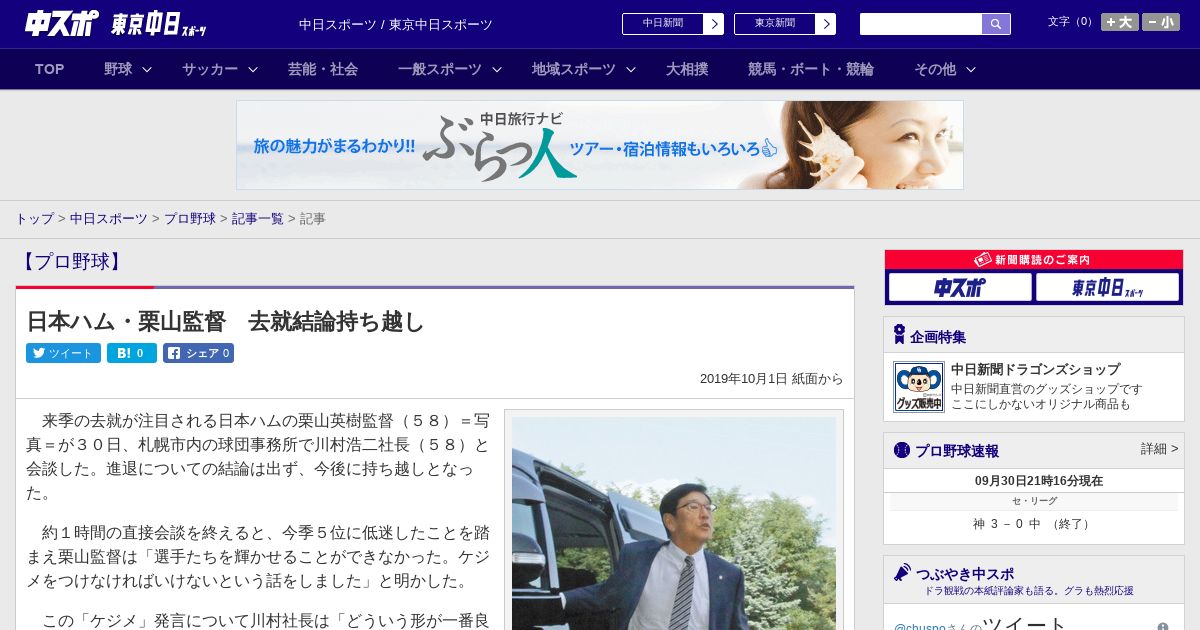Increase text size with +大 button

pyautogui.click(x=1119, y=22)
